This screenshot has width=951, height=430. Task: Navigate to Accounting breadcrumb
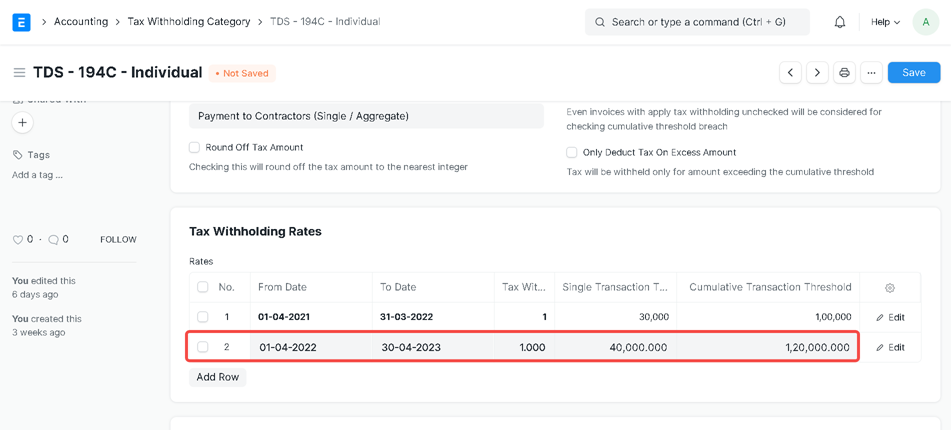pos(82,22)
